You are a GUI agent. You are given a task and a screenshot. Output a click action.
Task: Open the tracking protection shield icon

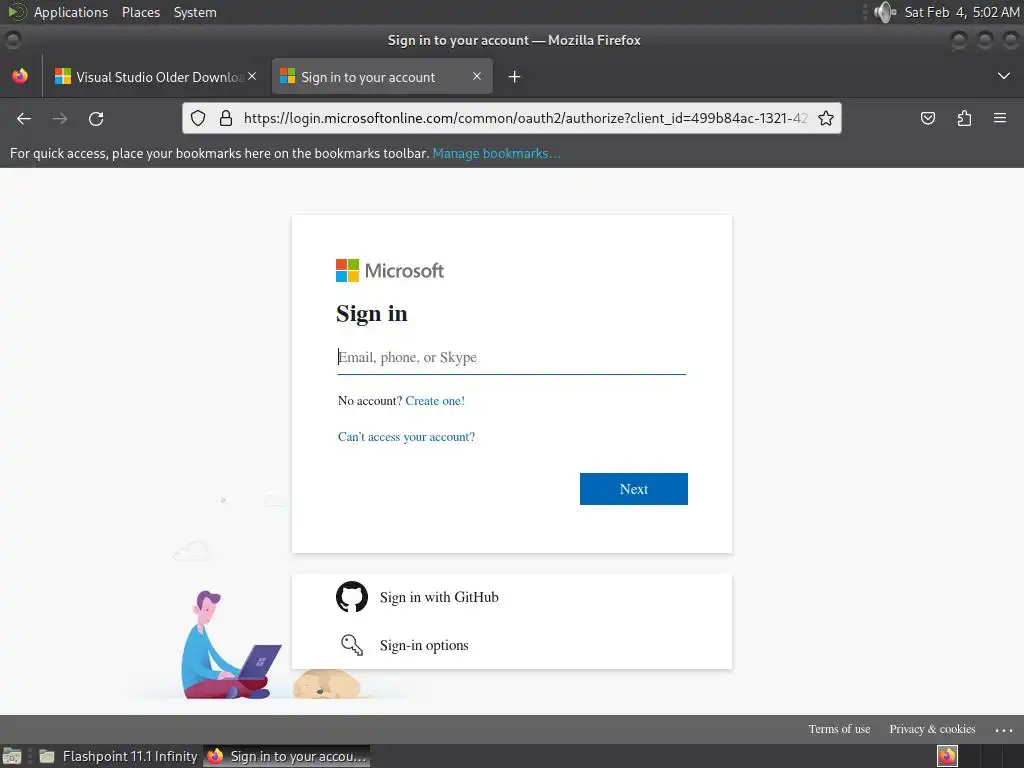pyautogui.click(x=198, y=118)
